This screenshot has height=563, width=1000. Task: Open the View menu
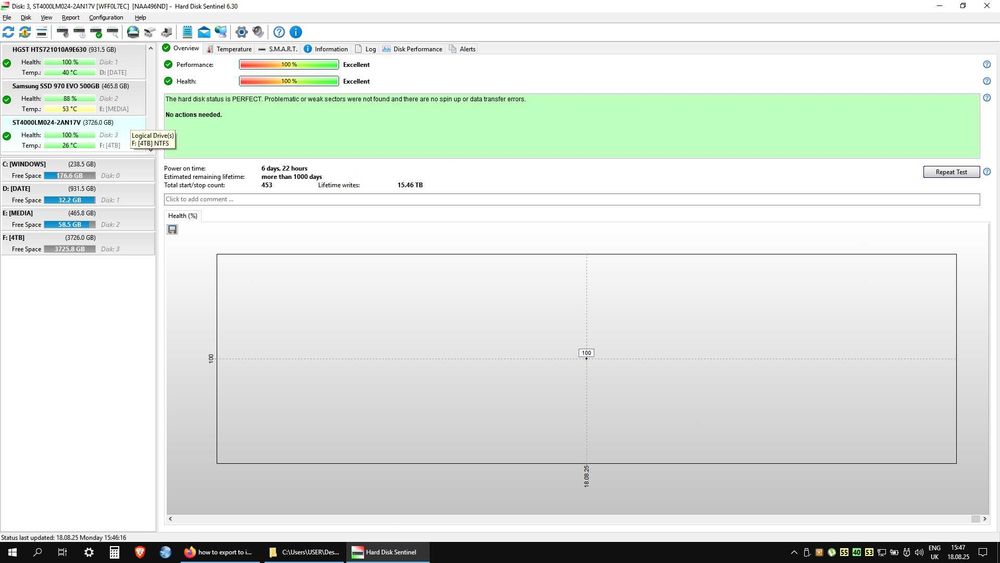click(x=47, y=17)
